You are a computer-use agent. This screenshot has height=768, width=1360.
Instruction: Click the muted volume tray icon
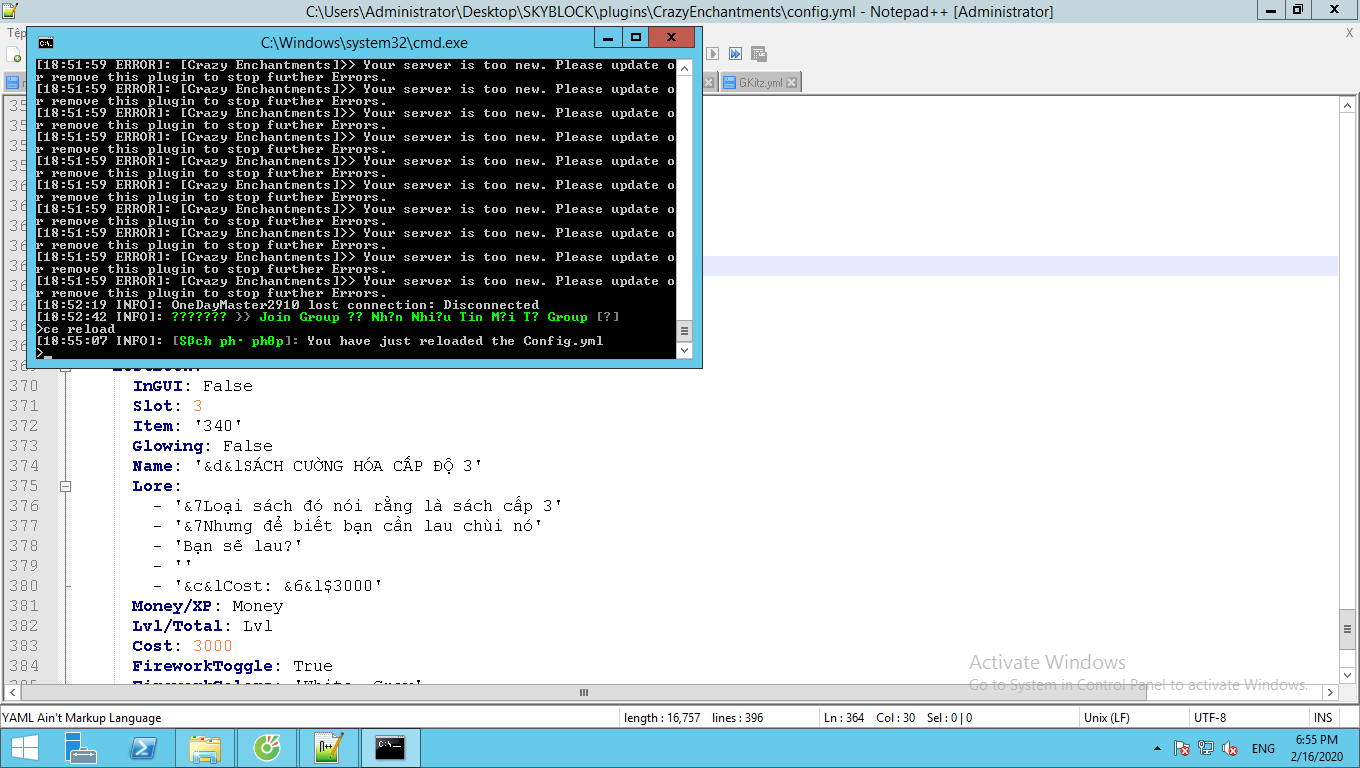coord(1230,748)
